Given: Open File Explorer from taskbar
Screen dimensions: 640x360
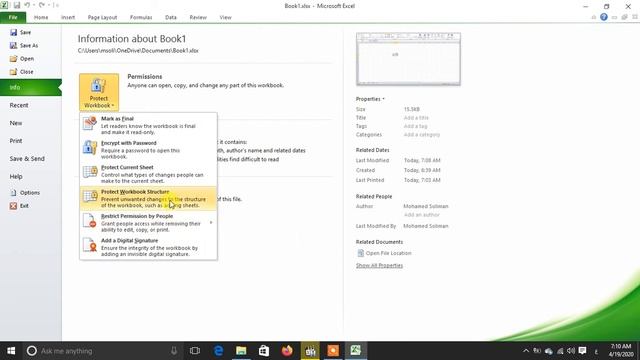Looking at the screenshot, I should pyautogui.click(x=241, y=351).
